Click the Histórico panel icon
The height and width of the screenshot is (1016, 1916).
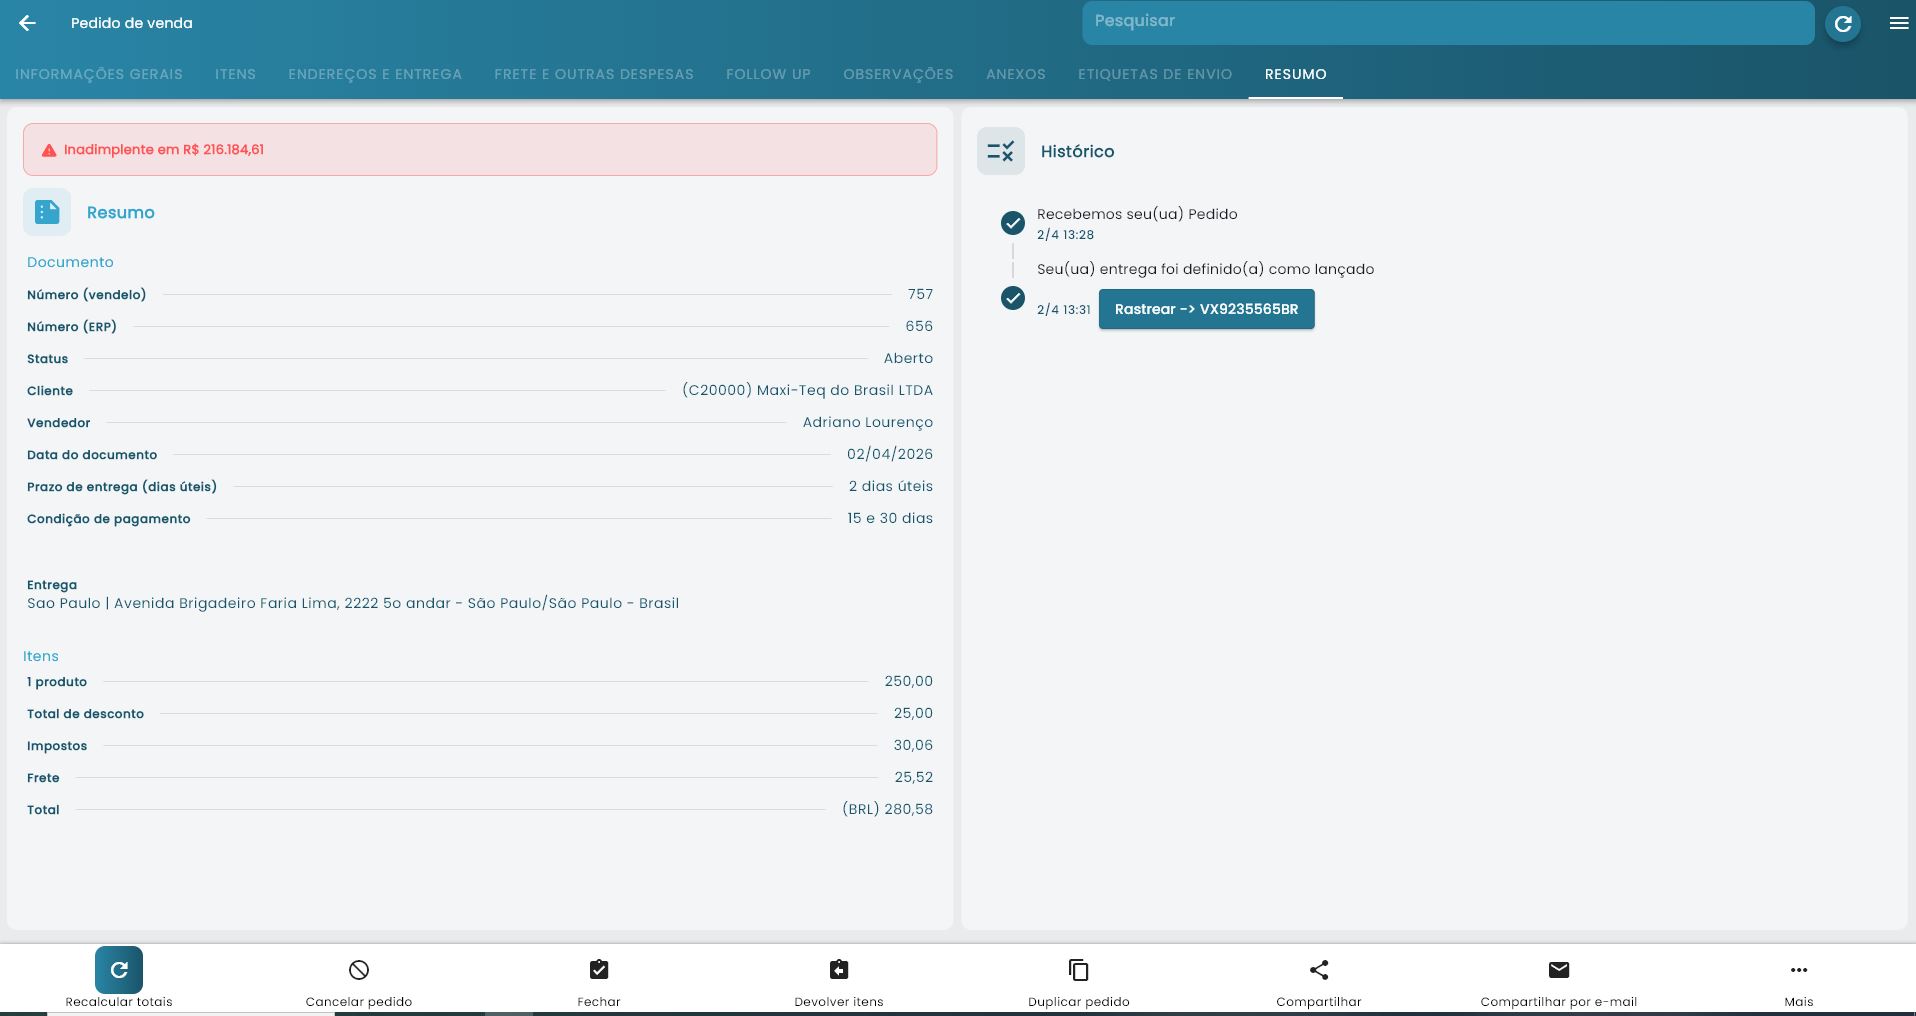(1000, 150)
